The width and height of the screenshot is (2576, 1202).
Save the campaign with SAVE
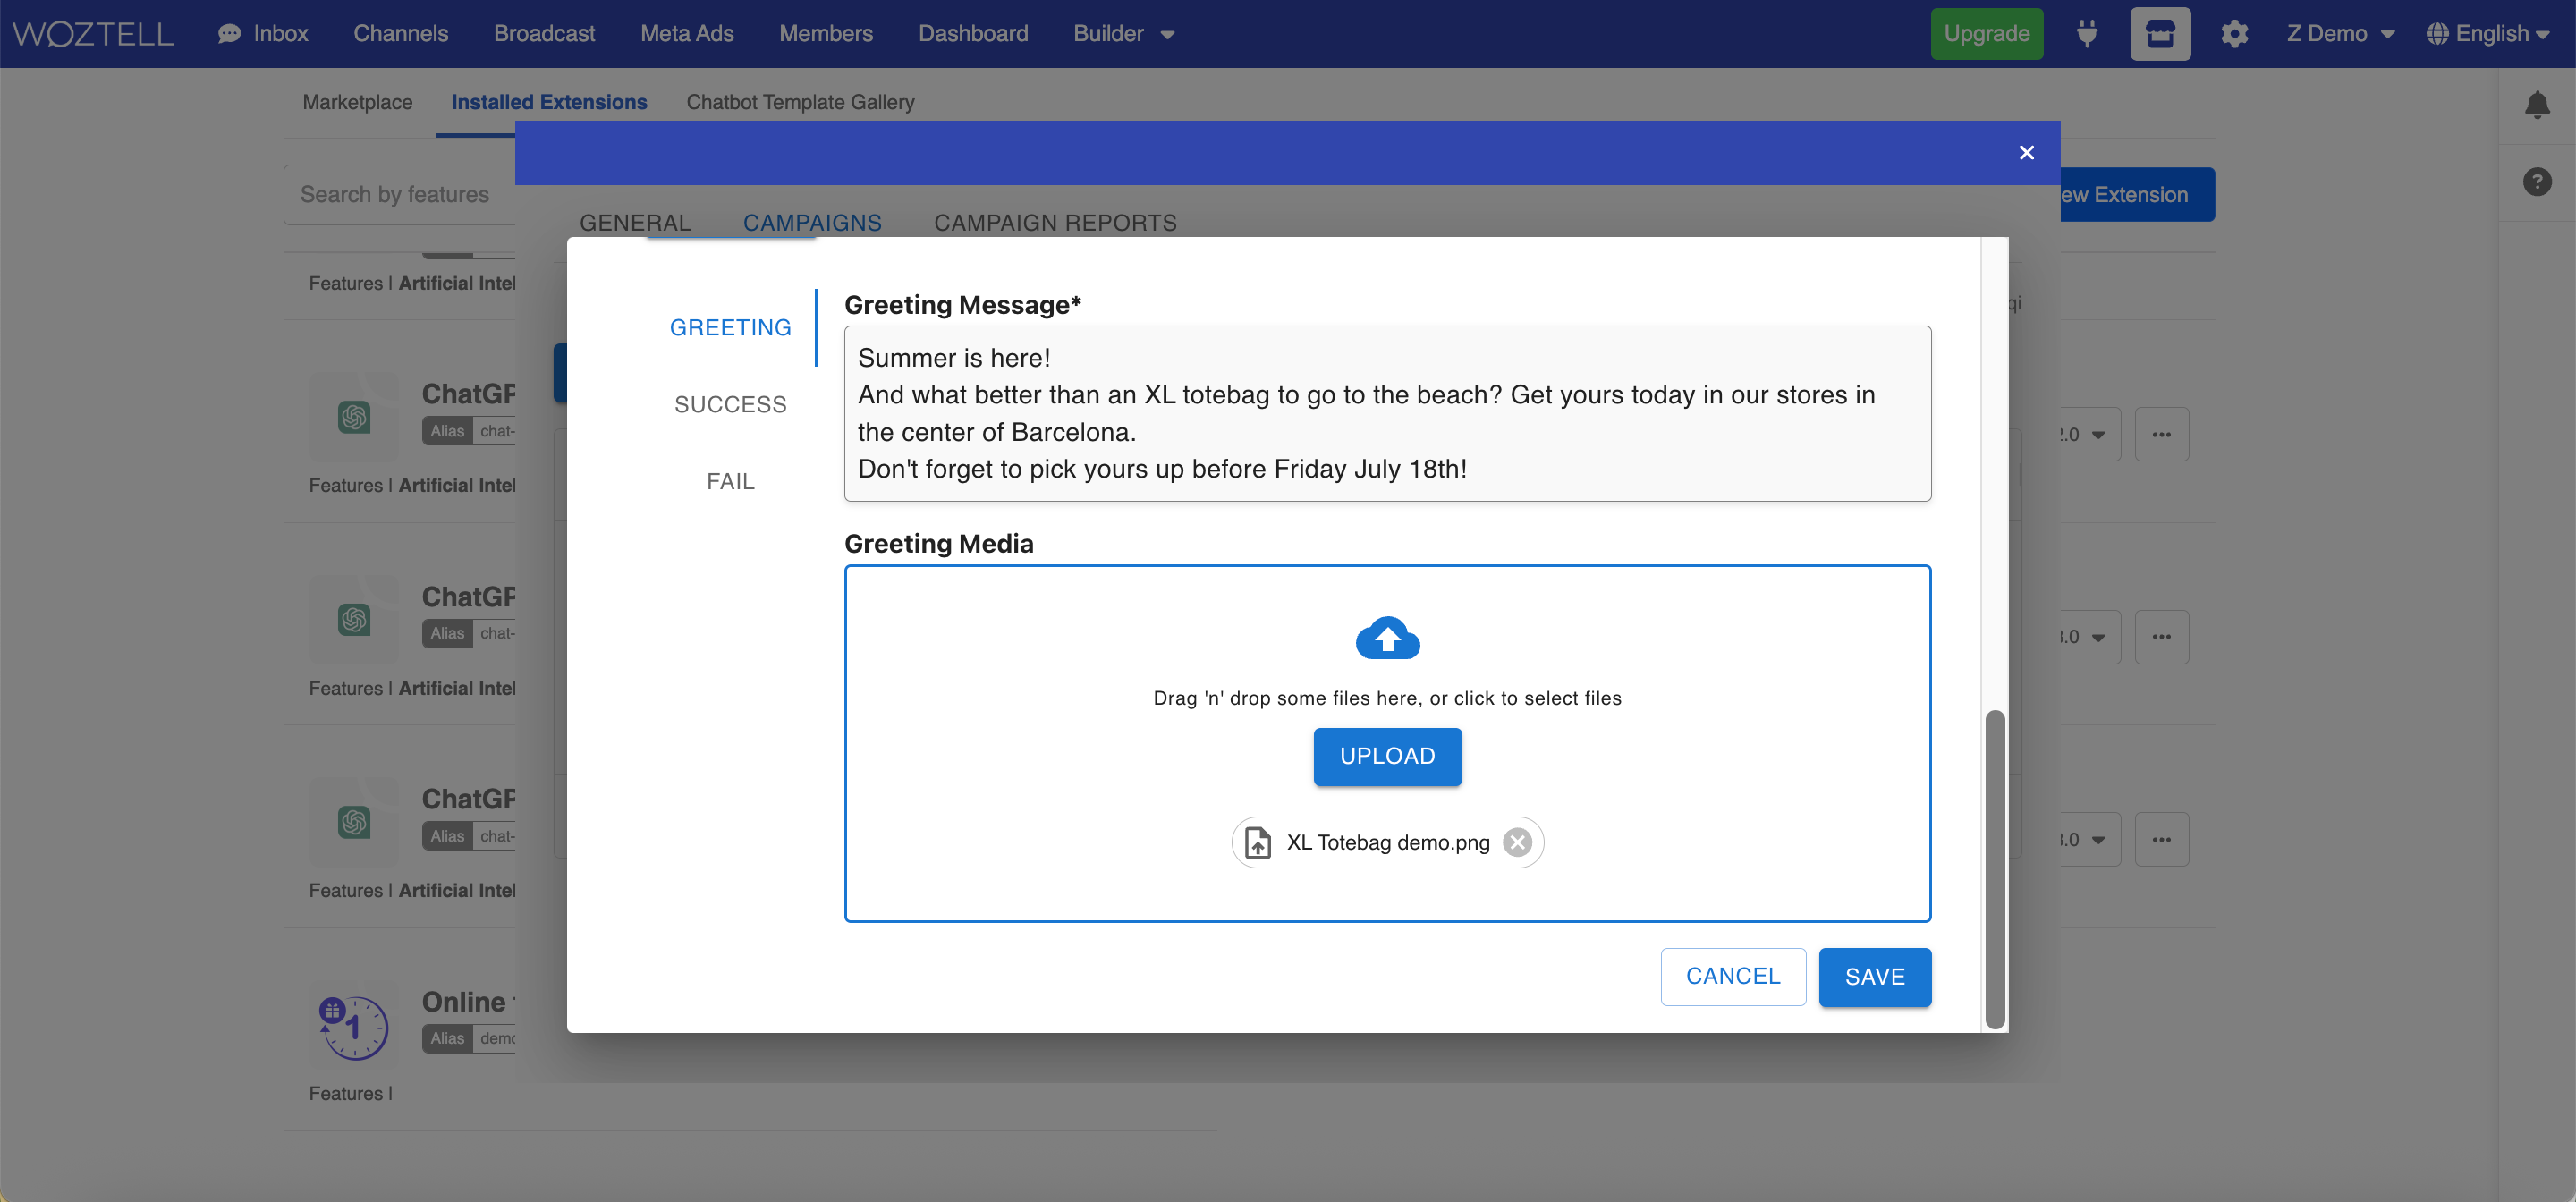(1874, 977)
